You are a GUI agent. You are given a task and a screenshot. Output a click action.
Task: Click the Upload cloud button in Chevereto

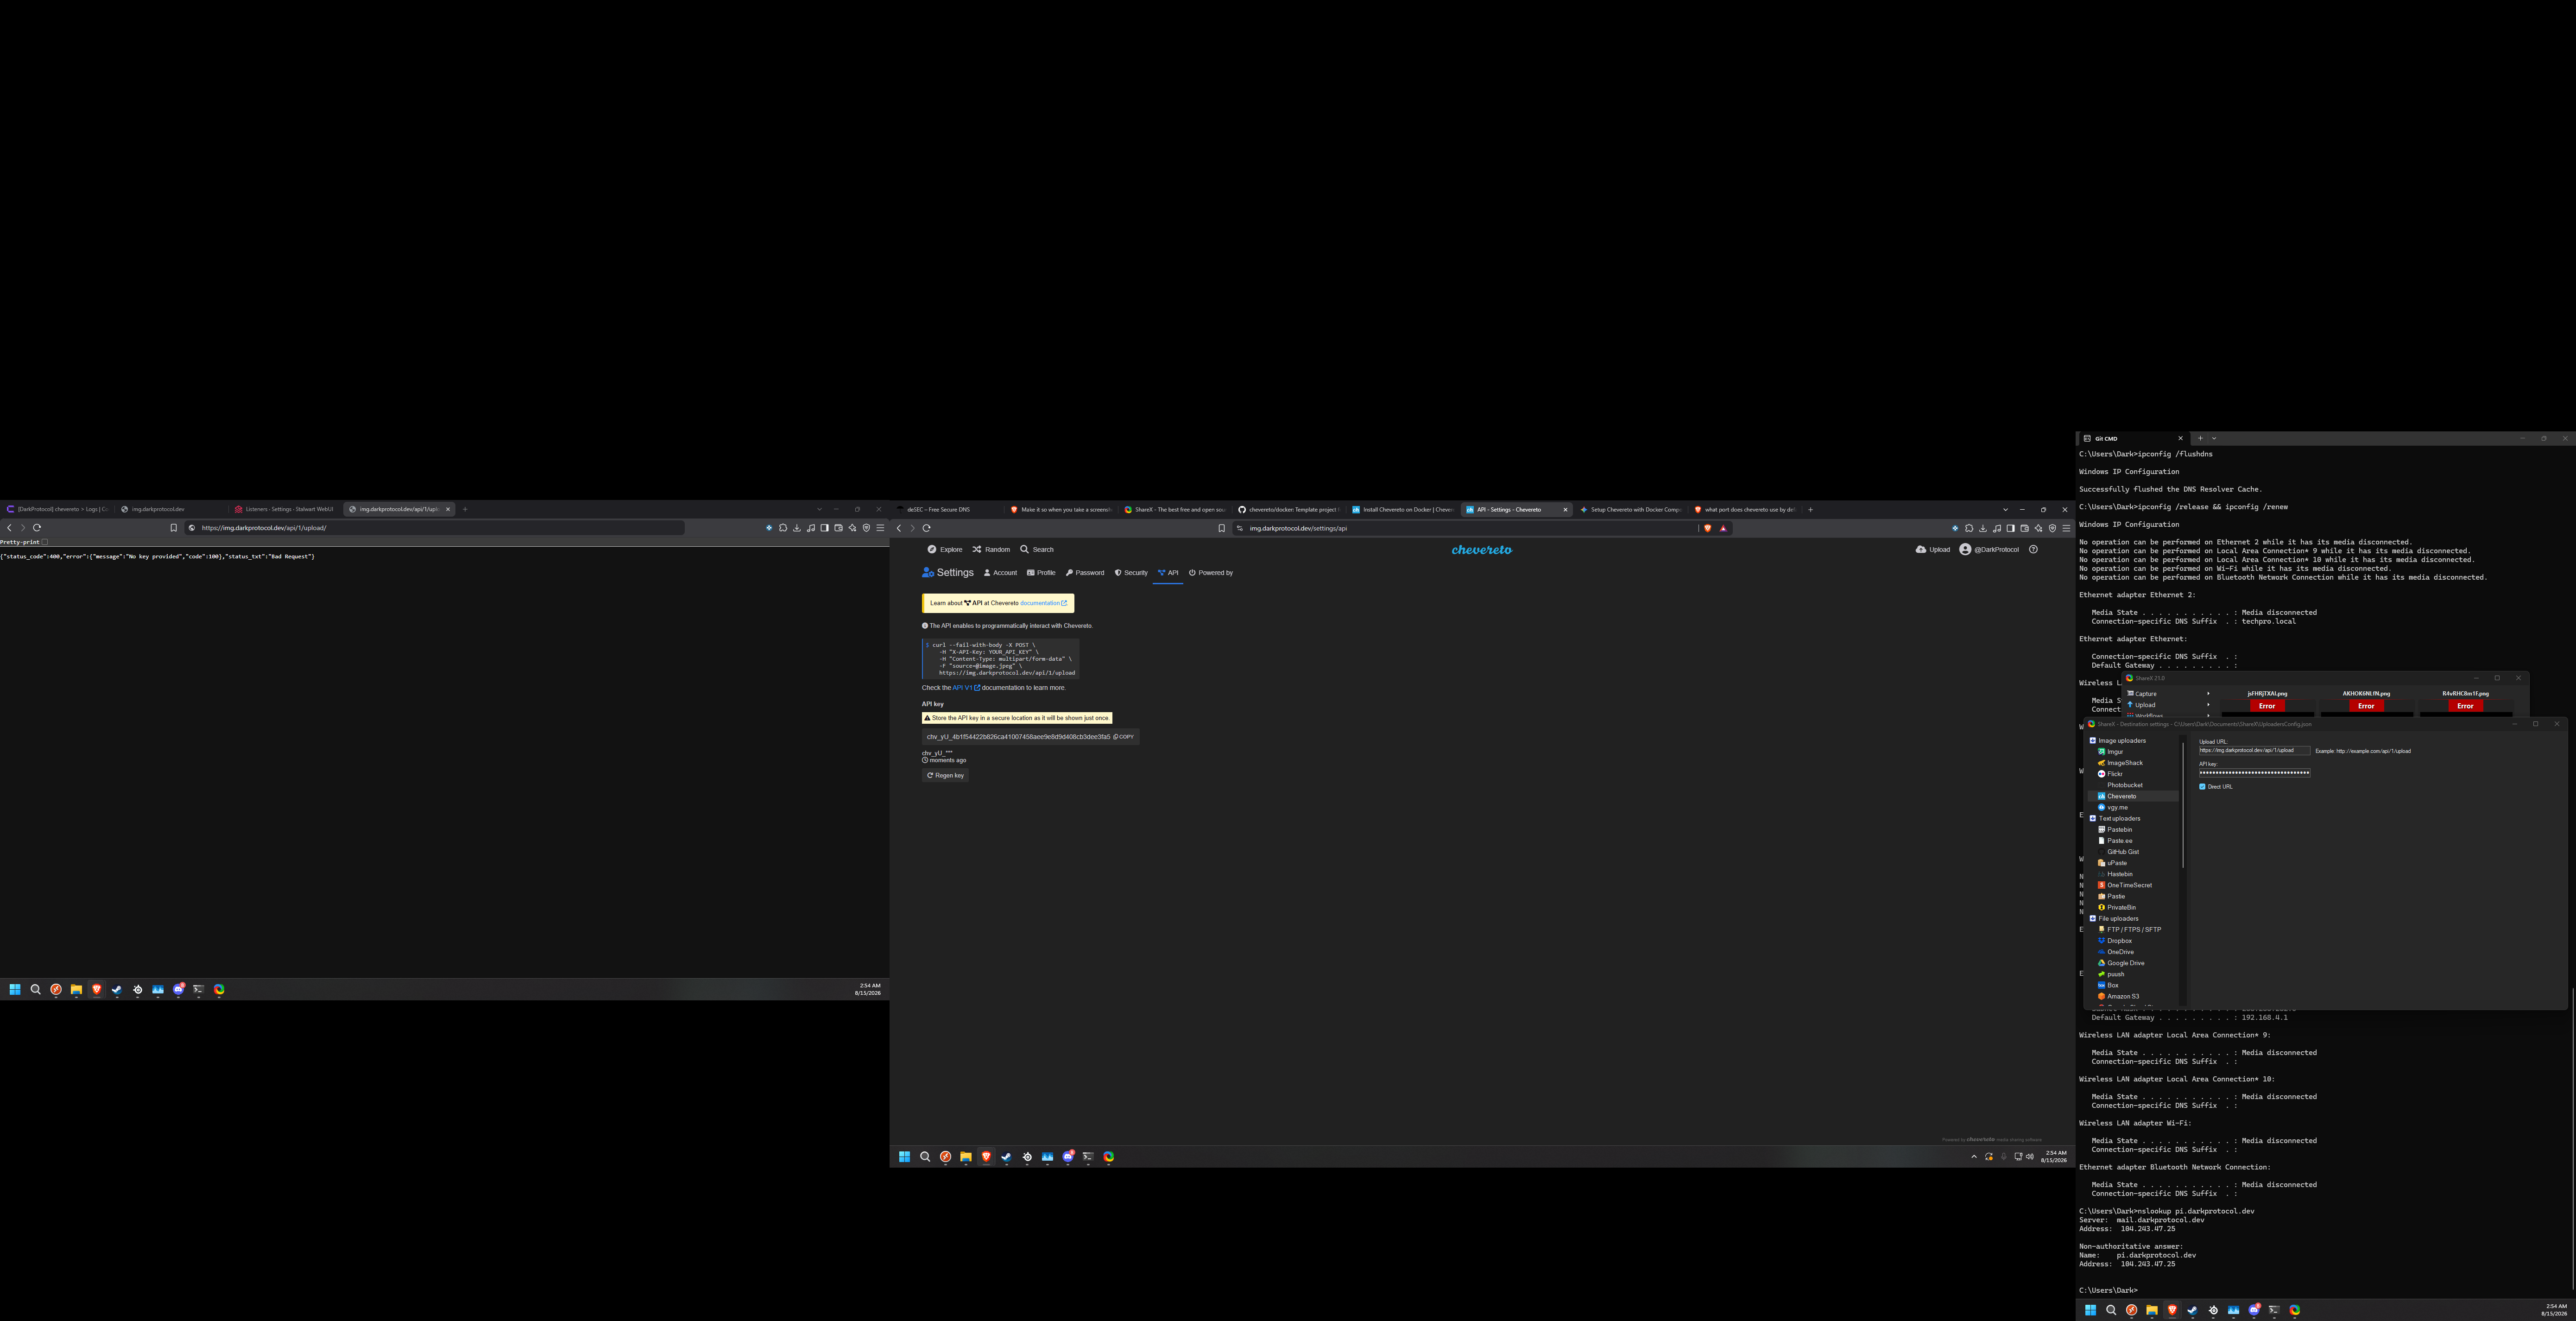pyautogui.click(x=1933, y=549)
